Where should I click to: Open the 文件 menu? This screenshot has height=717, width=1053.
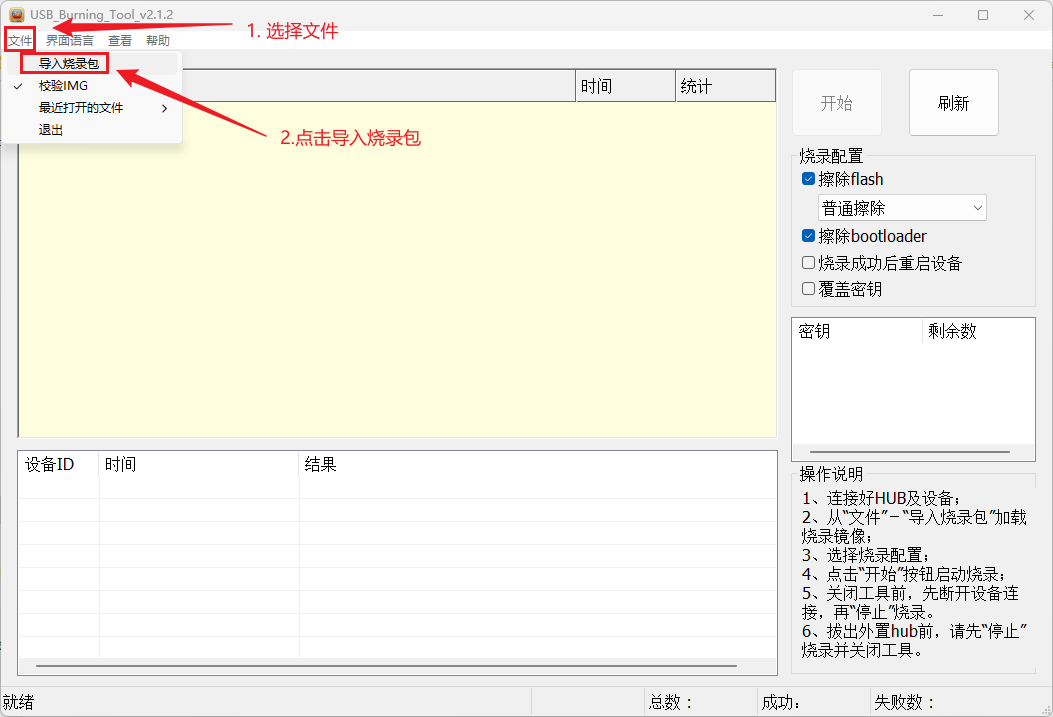[x=20, y=41]
